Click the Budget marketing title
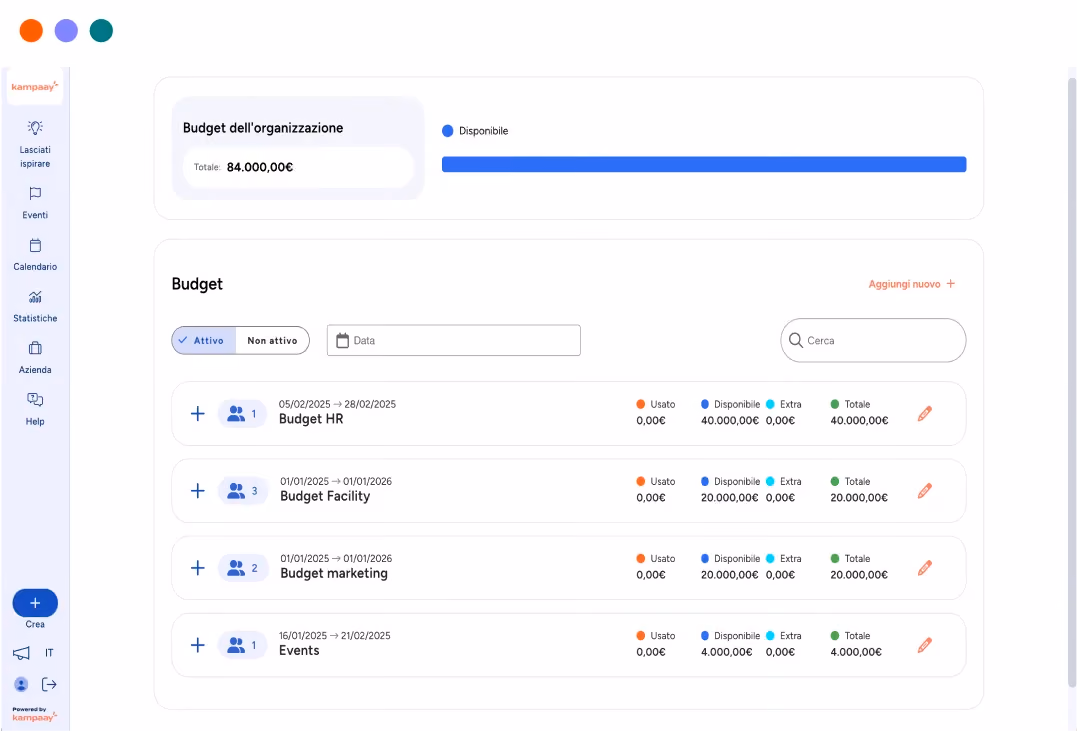1077x731 pixels. [x=334, y=573]
